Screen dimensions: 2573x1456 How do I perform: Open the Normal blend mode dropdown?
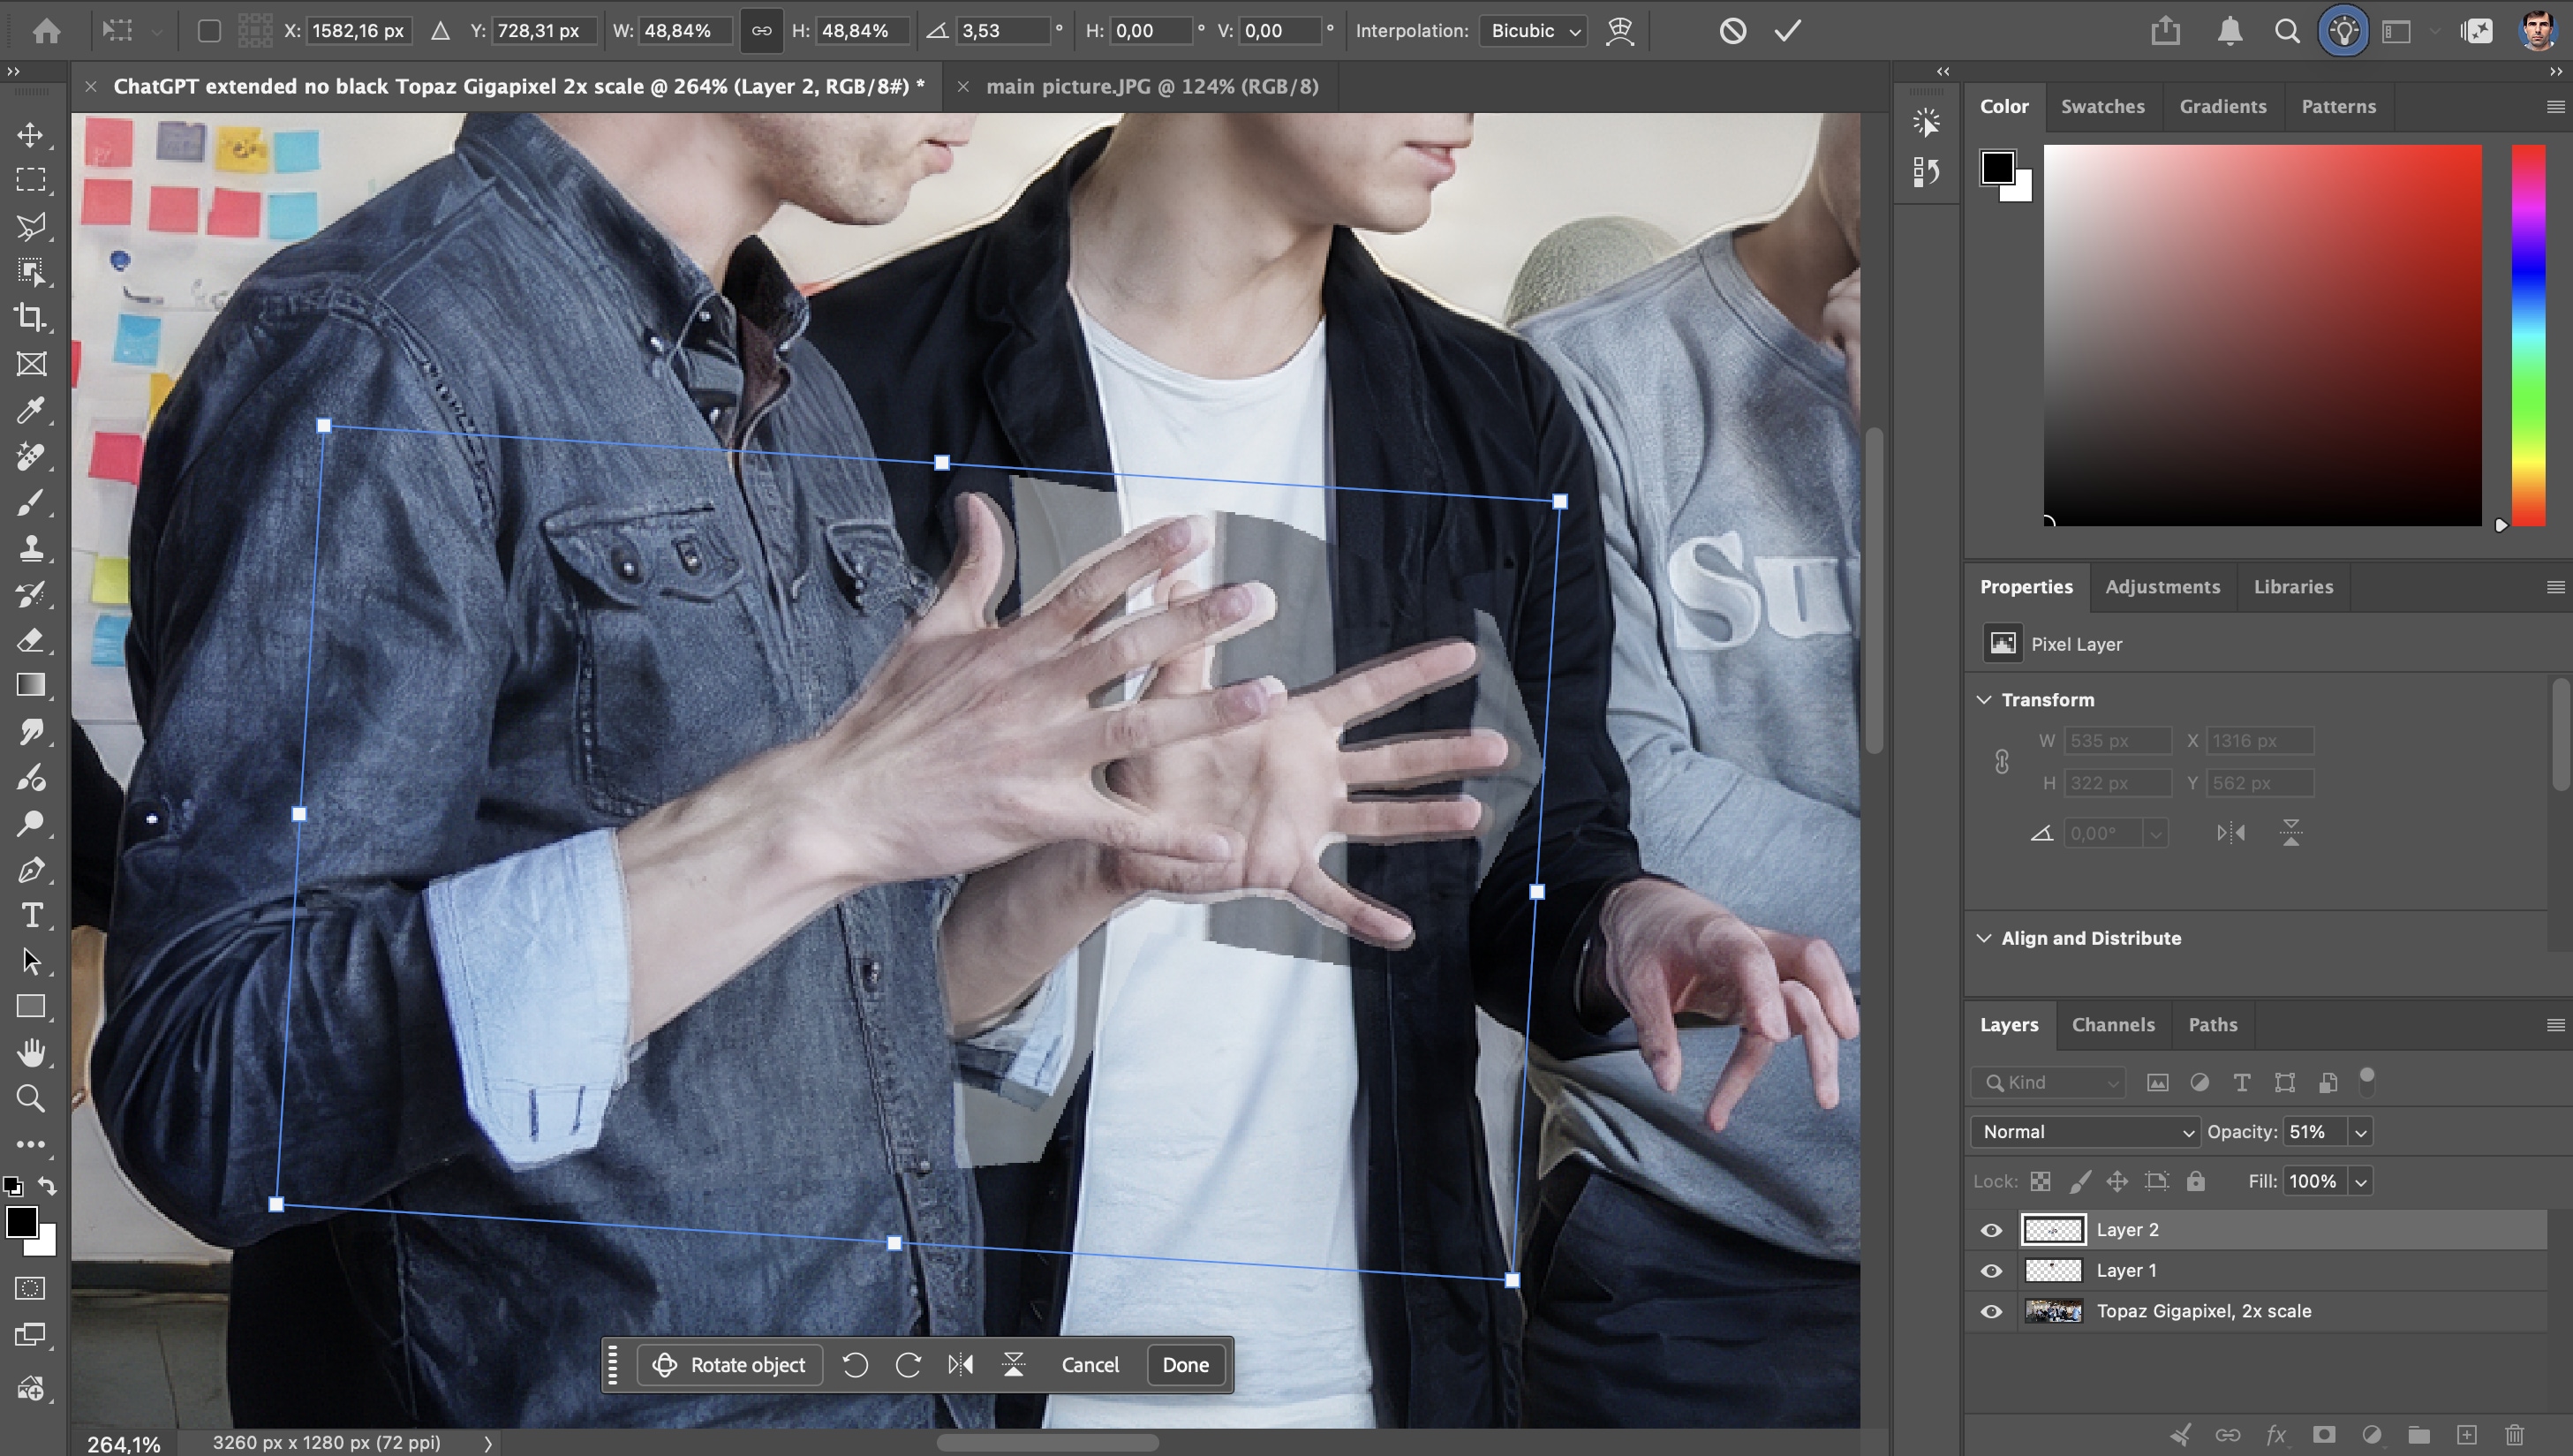click(x=2084, y=1132)
